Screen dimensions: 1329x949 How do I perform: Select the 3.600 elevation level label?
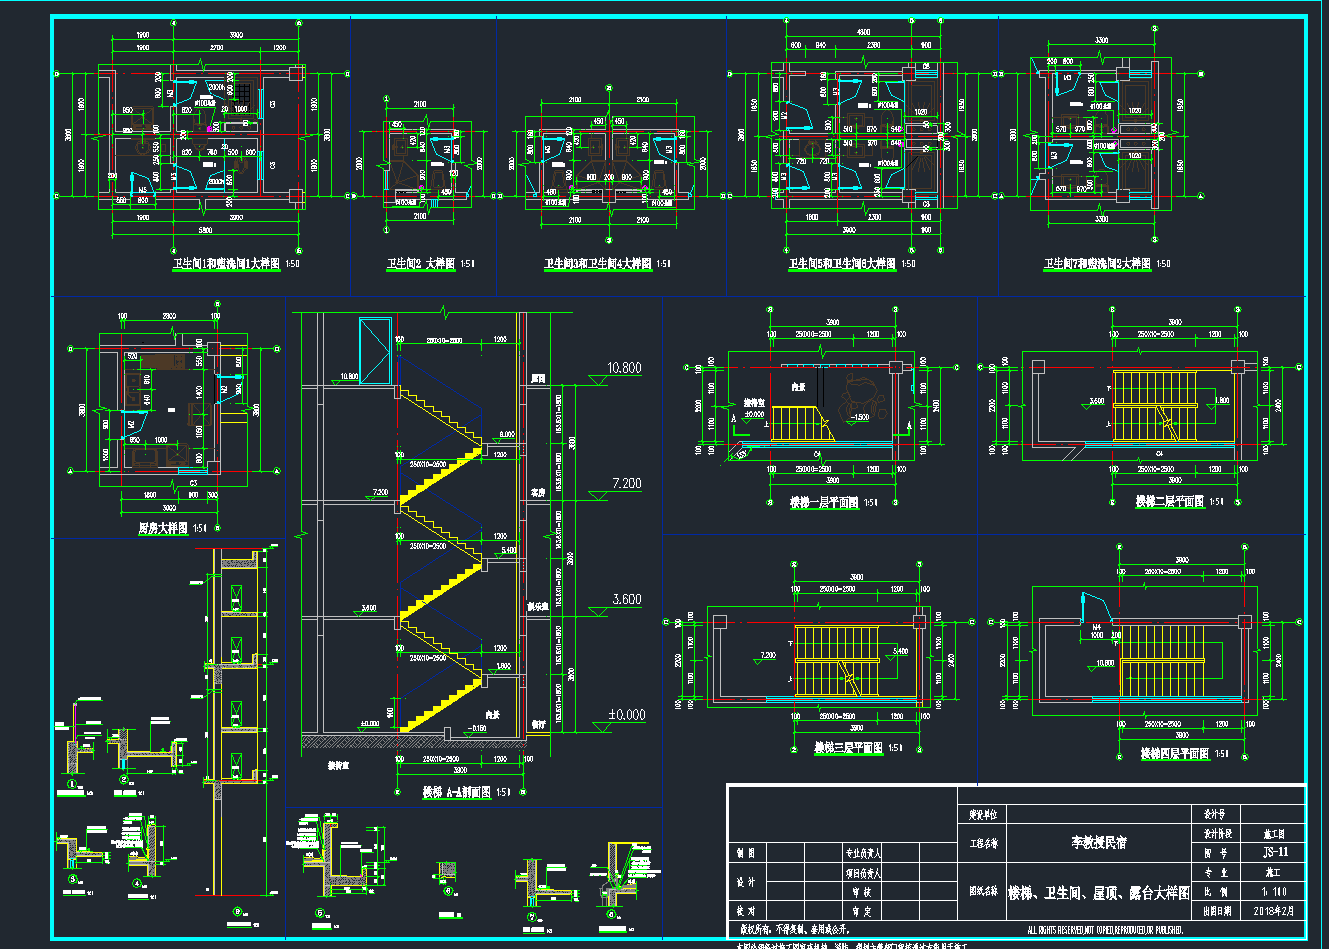coord(626,600)
